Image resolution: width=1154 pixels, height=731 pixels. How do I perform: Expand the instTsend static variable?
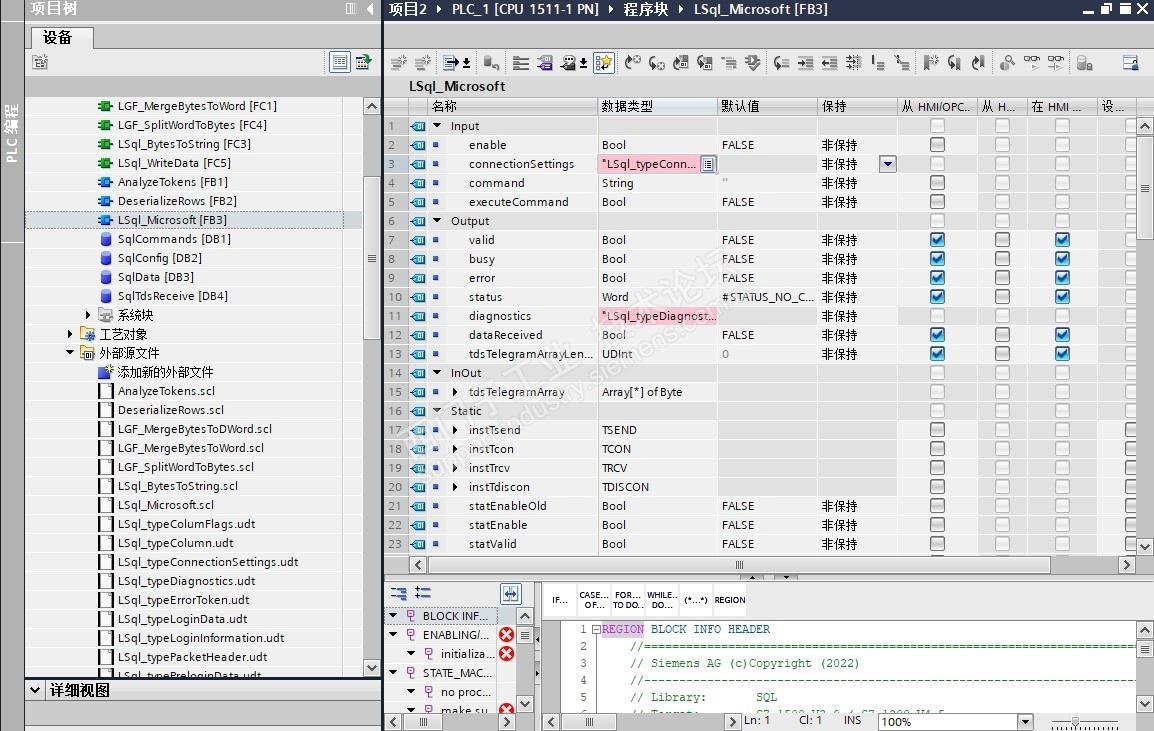click(455, 430)
